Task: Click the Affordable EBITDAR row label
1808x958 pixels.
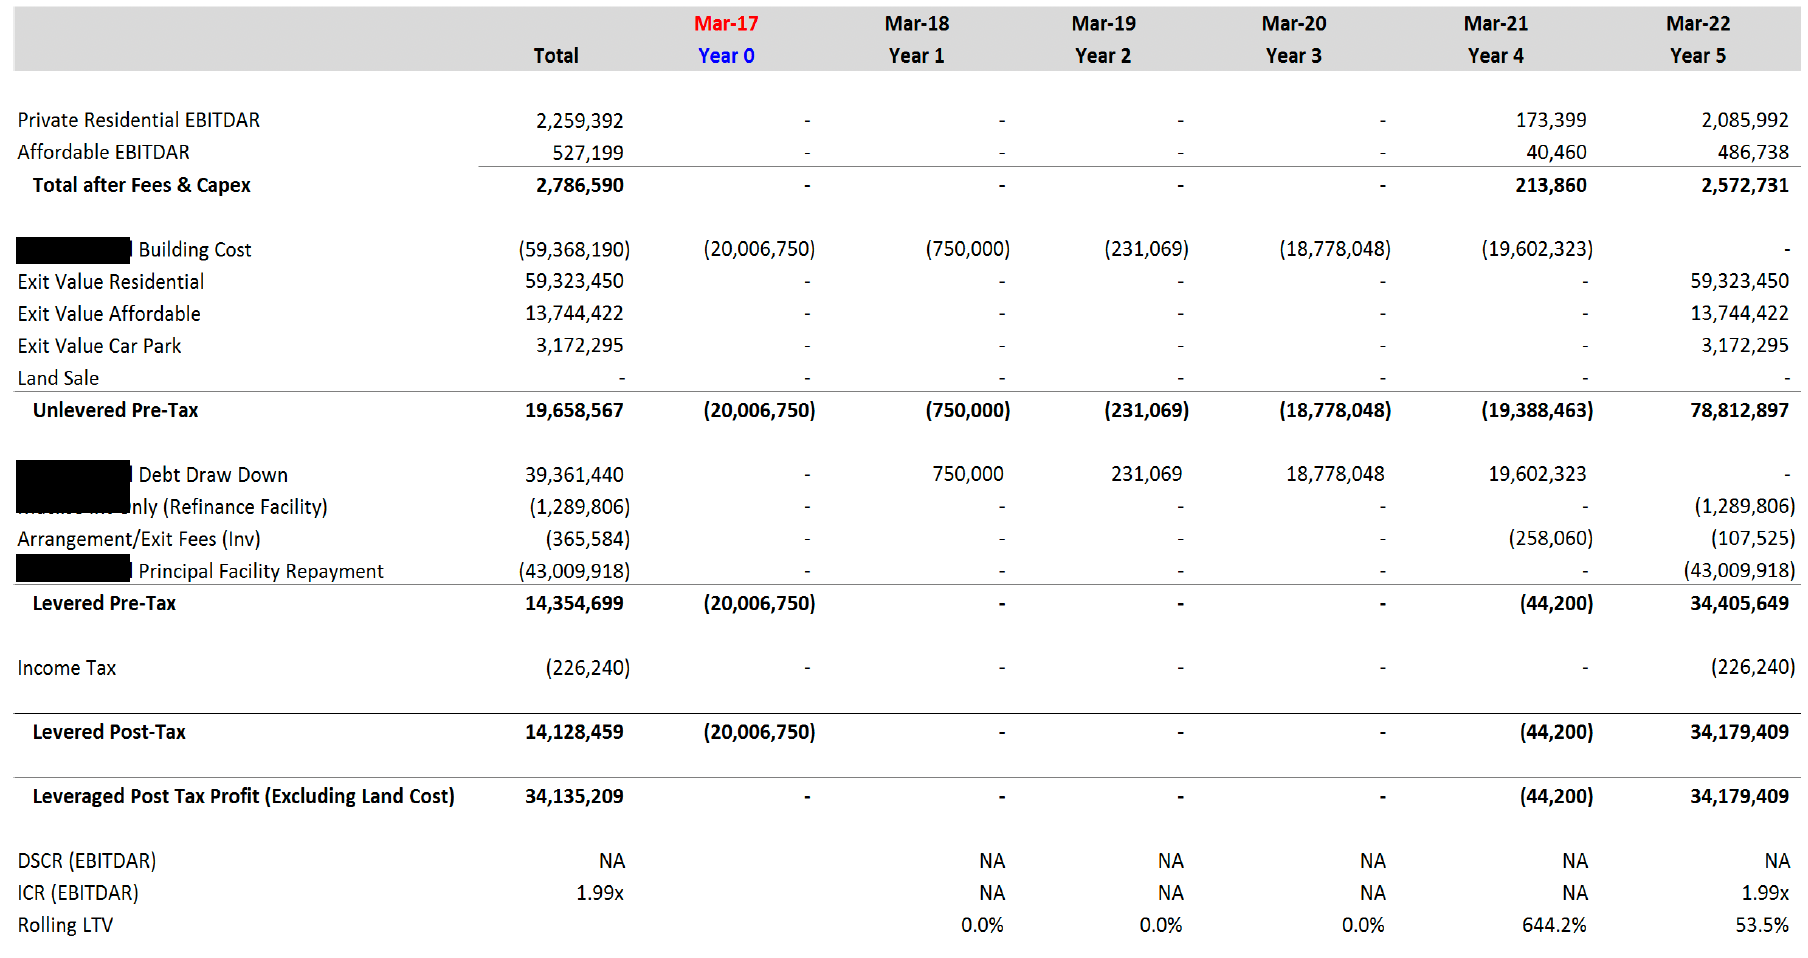Action: pyautogui.click(x=104, y=152)
